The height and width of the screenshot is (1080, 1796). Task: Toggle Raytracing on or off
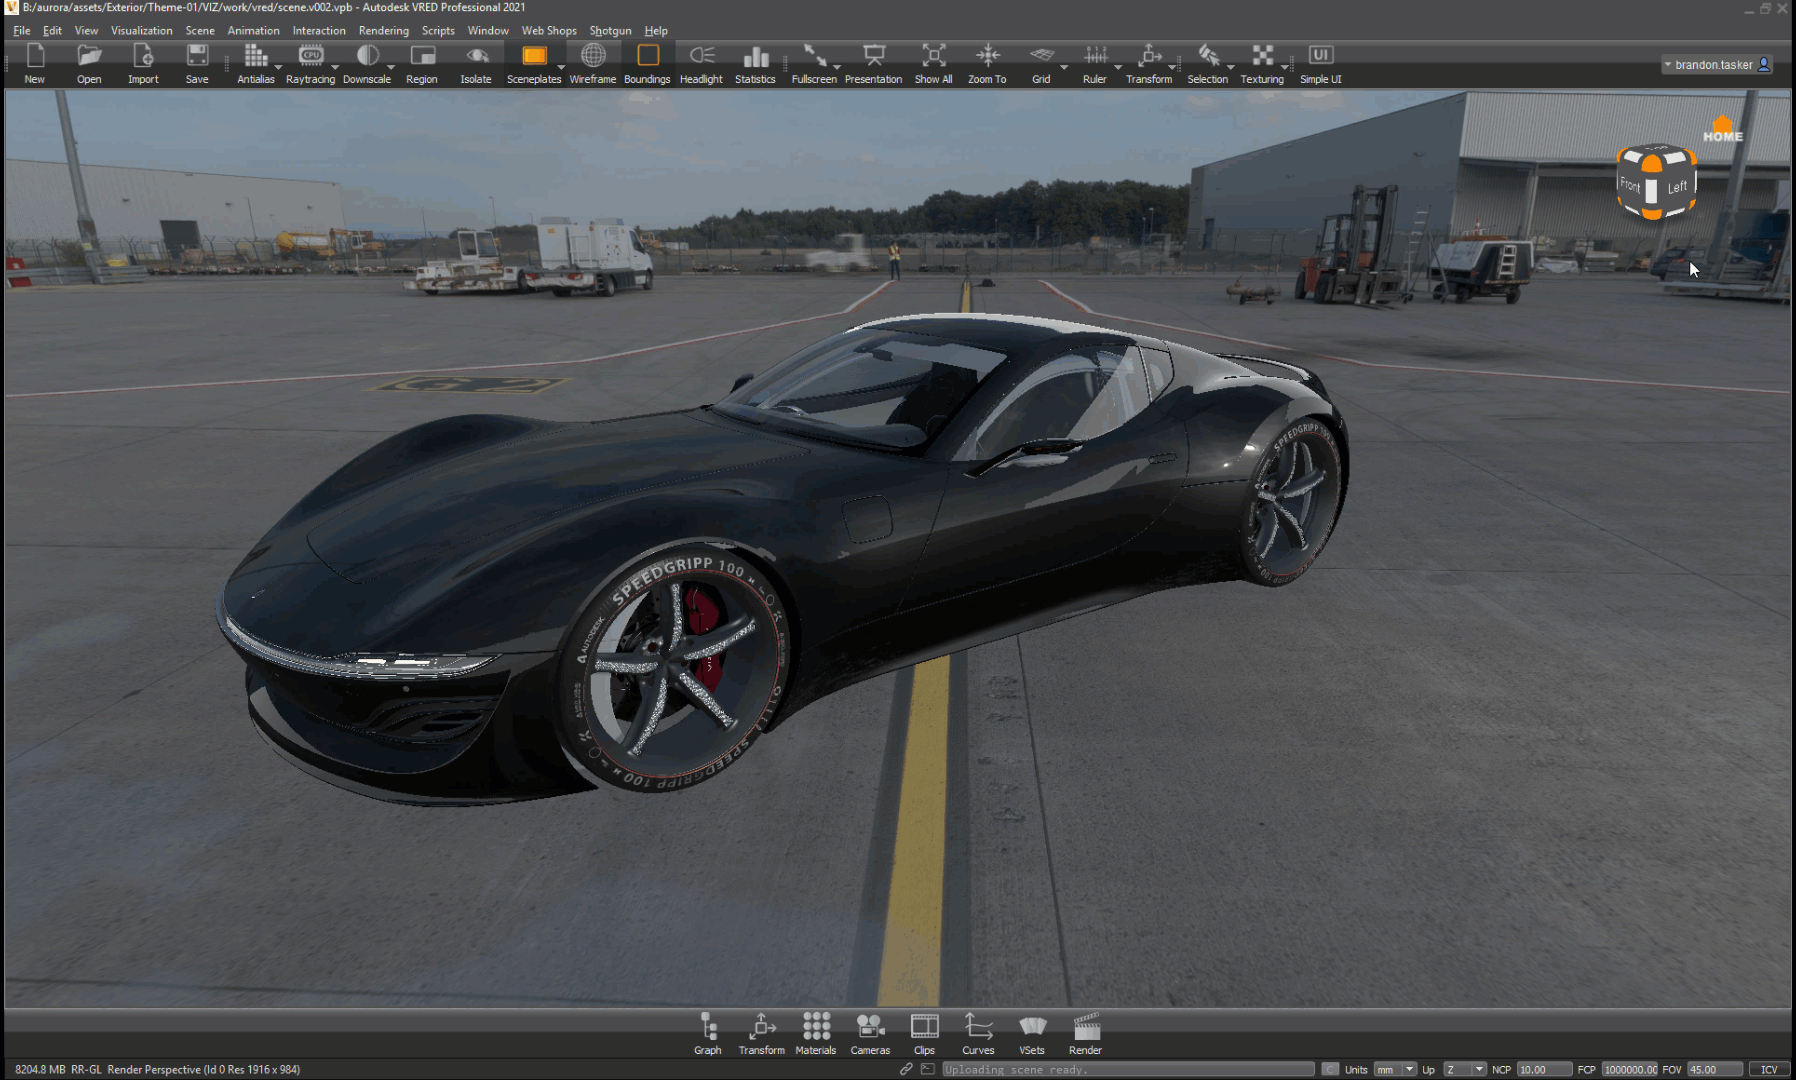click(x=311, y=60)
